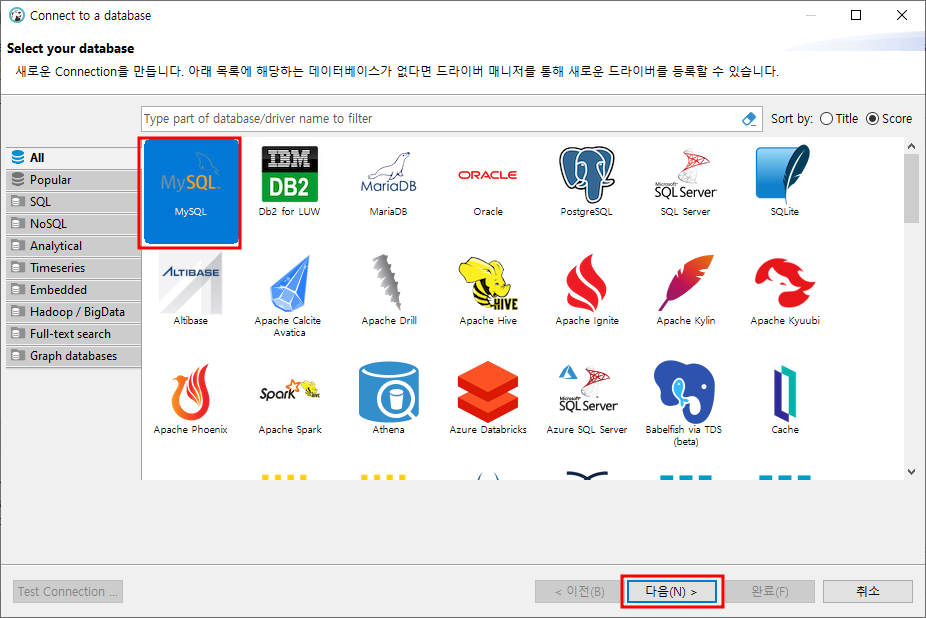Image resolution: width=926 pixels, height=618 pixels.
Task: Select the Cache database driver
Action: pyautogui.click(x=785, y=399)
